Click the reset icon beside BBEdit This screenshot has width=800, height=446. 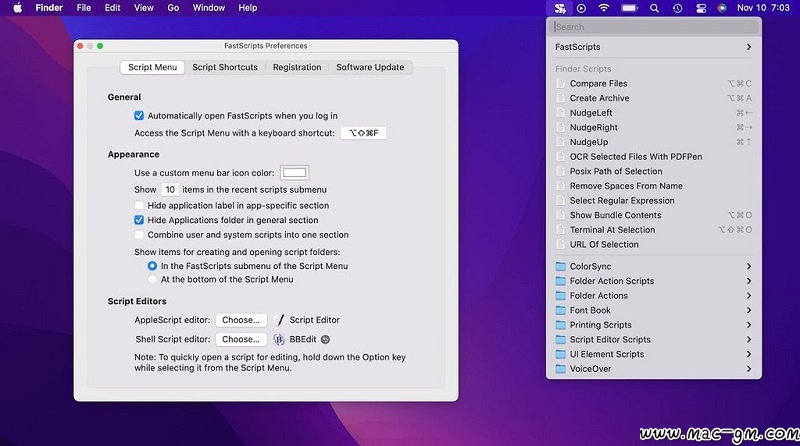click(x=325, y=339)
